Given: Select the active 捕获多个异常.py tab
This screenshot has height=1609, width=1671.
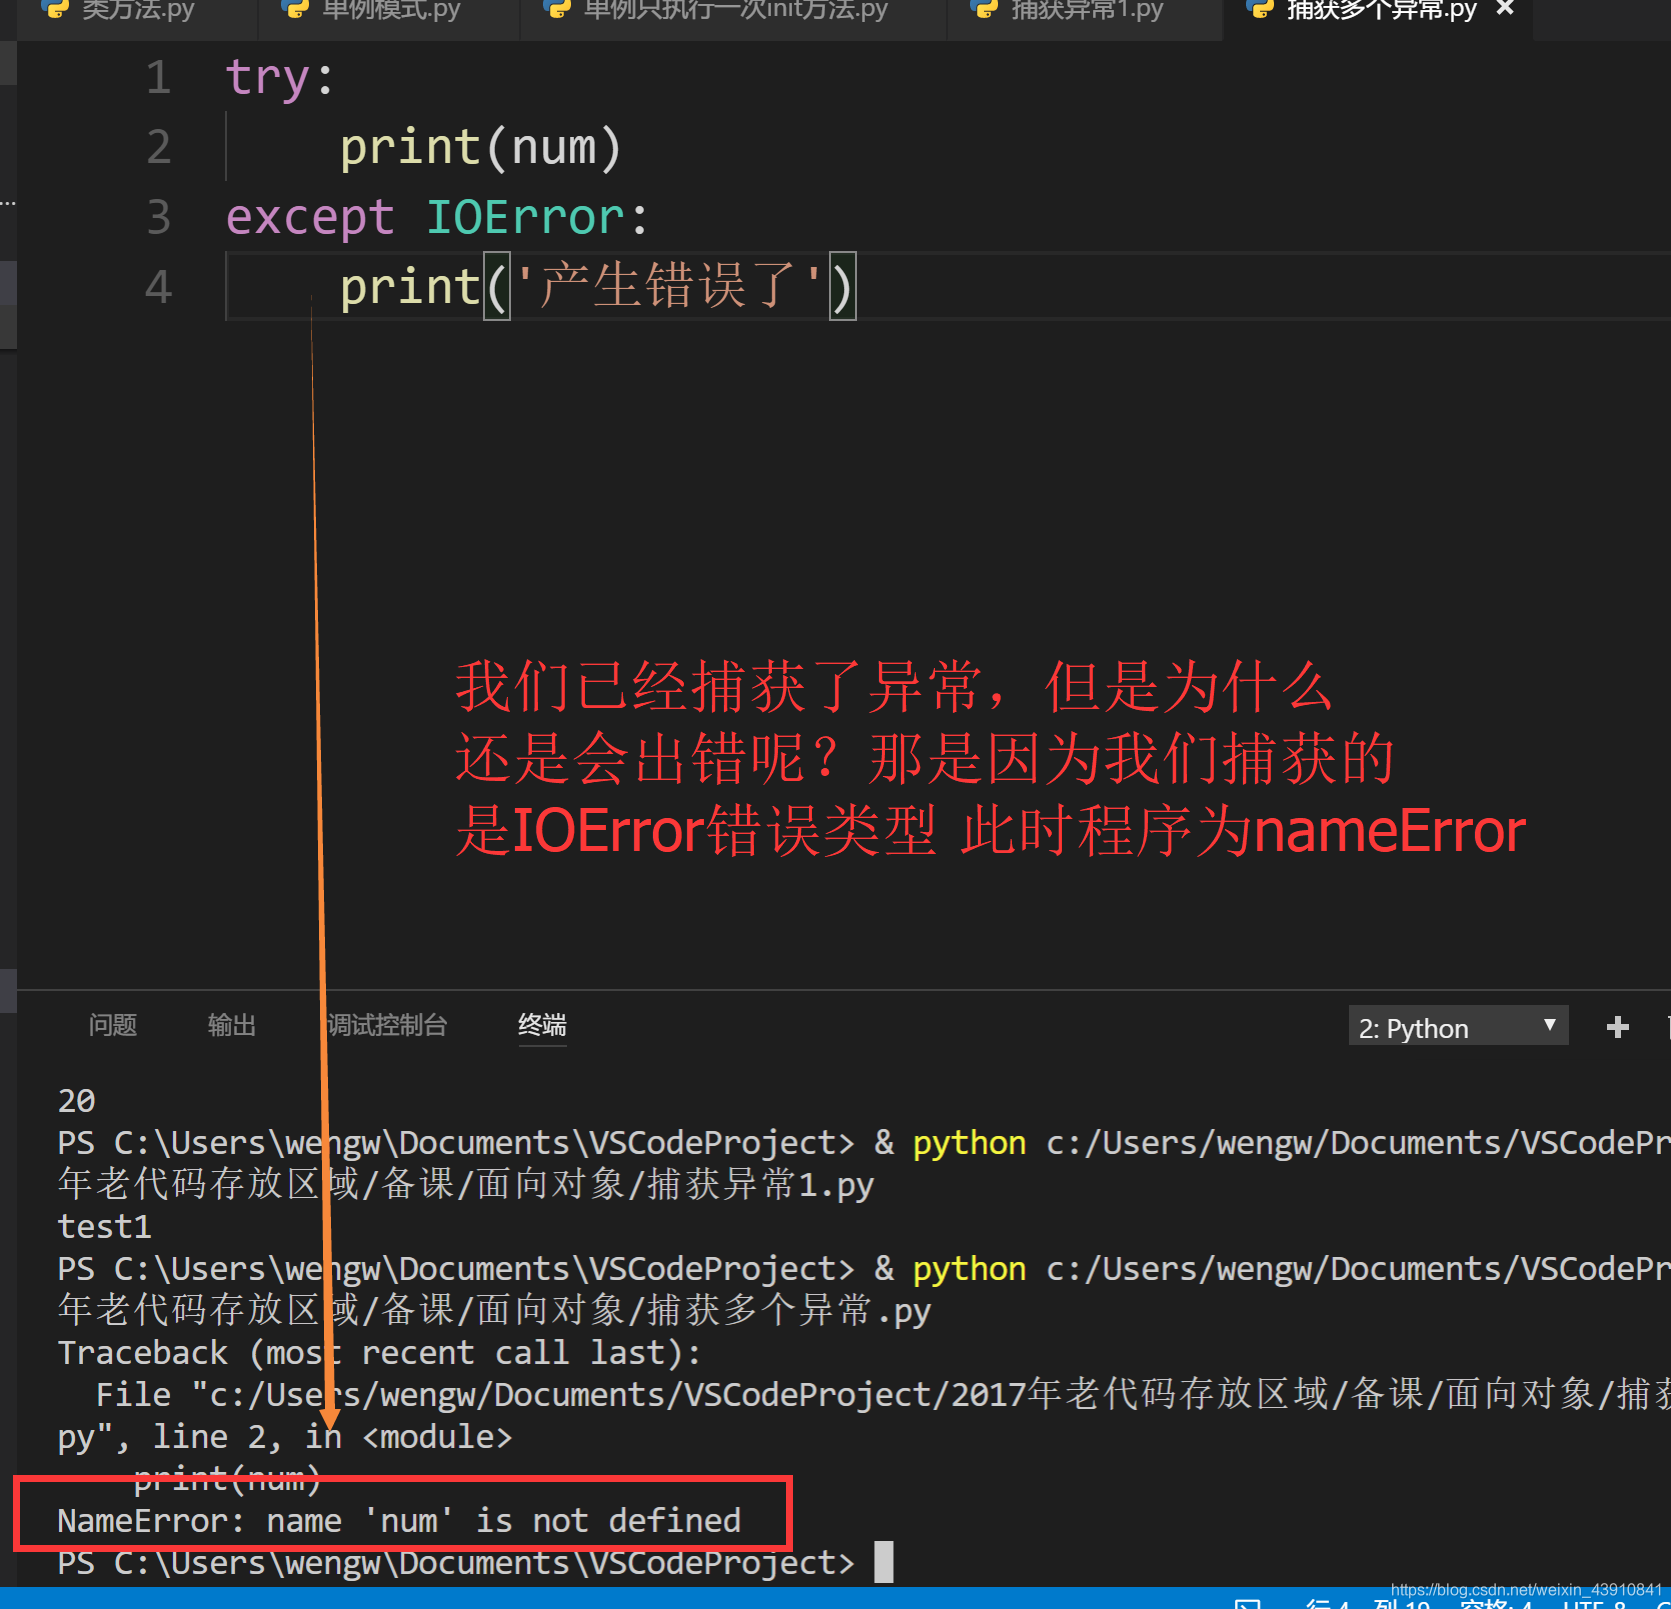Looking at the screenshot, I should [x=1380, y=12].
